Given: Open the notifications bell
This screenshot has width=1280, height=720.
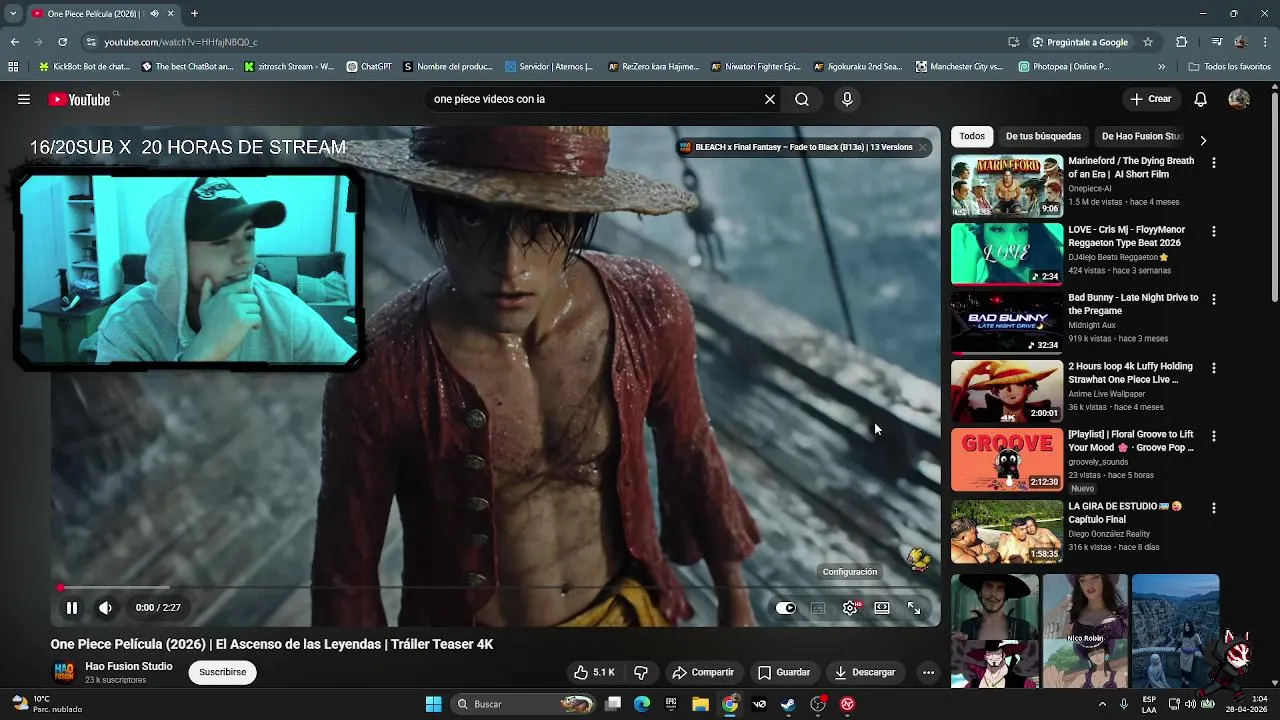Looking at the screenshot, I should [x=1201, y=99].
